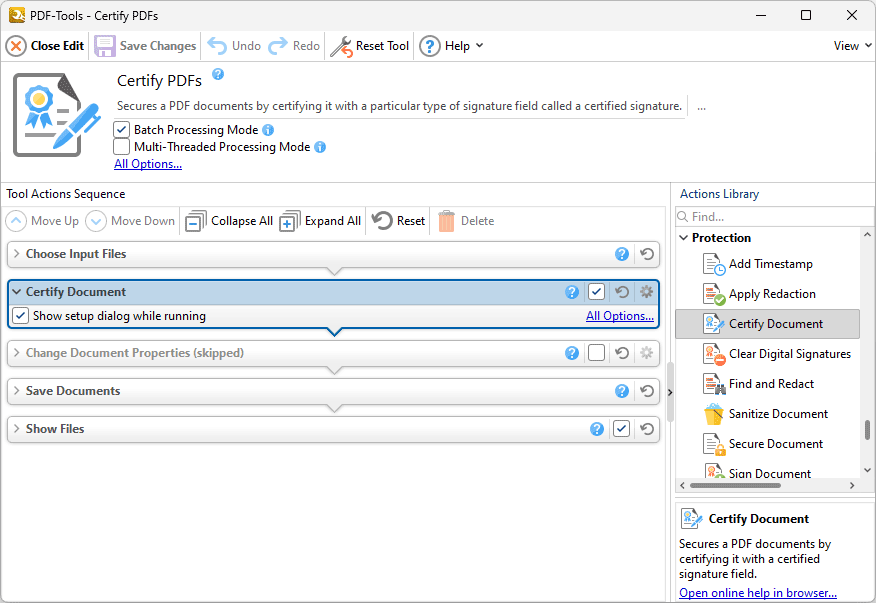The image size is (876, 603).
Task: Collapse Actions Library panel with side arrow
Action: point(670,393)
